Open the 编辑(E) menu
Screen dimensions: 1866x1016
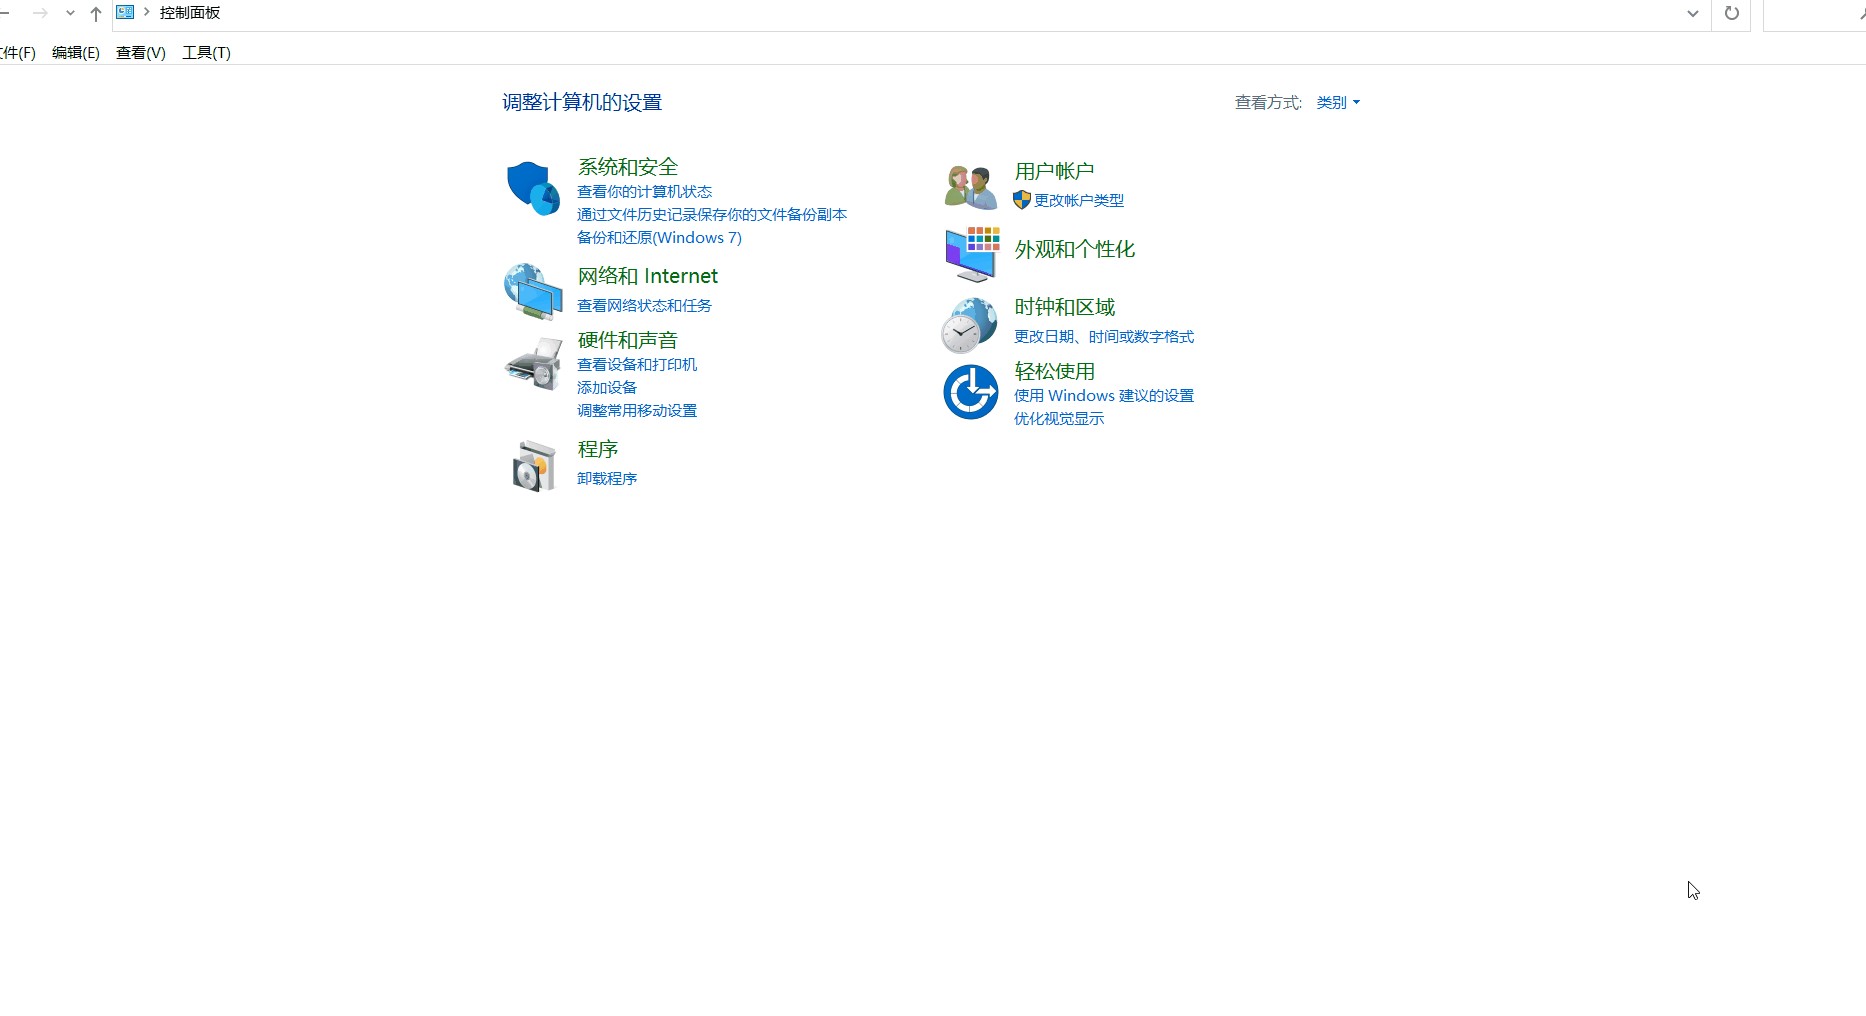point(75,52)
